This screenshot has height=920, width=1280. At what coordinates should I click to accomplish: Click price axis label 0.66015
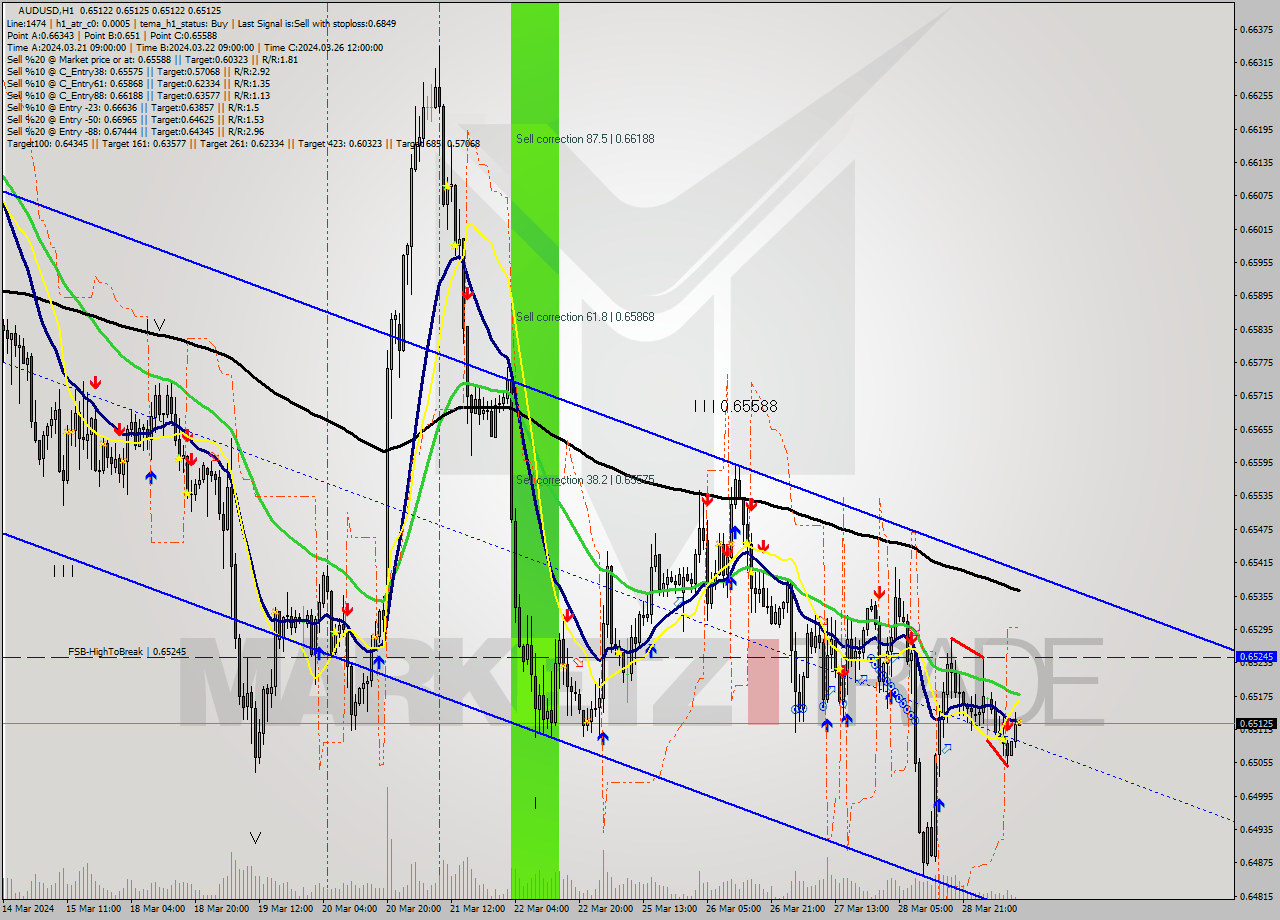click(x=1255, y=229)
